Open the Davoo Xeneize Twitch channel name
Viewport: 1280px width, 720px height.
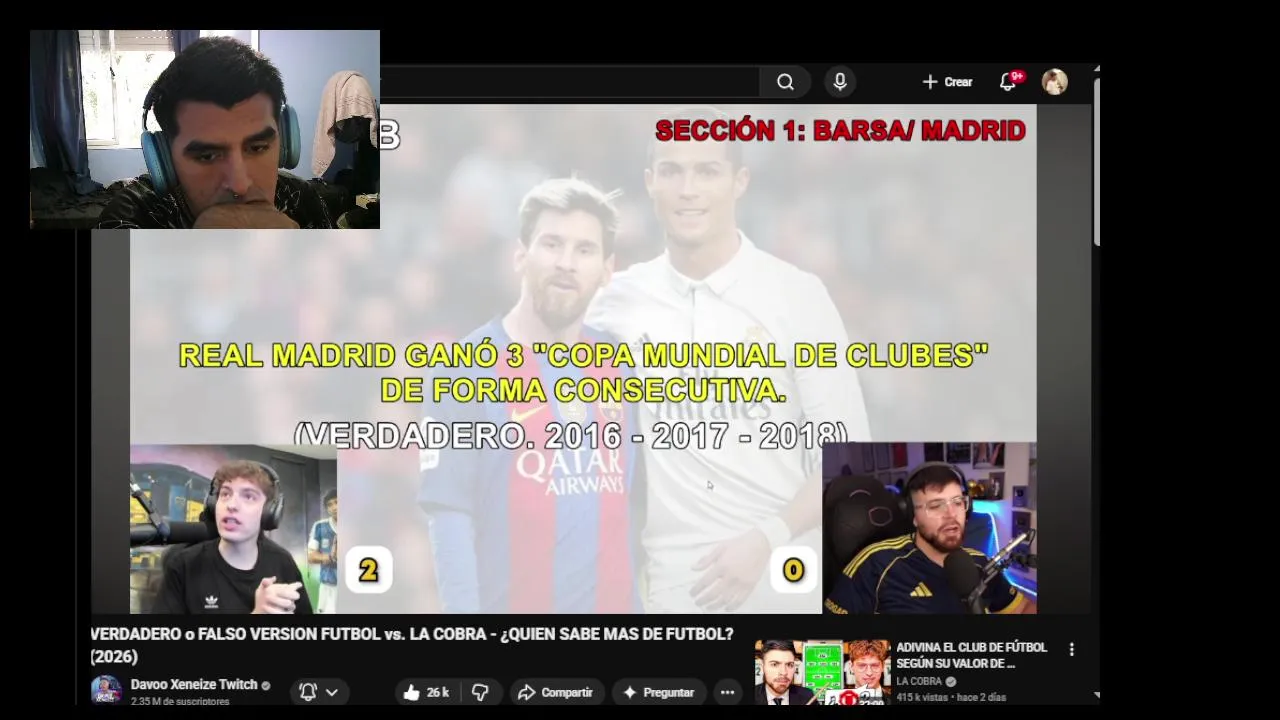coord(194,685)
